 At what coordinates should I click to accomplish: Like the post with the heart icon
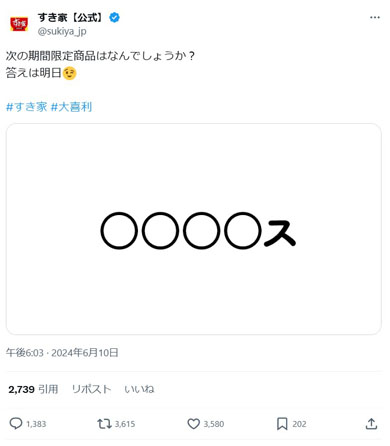click(x=193, y=424)
